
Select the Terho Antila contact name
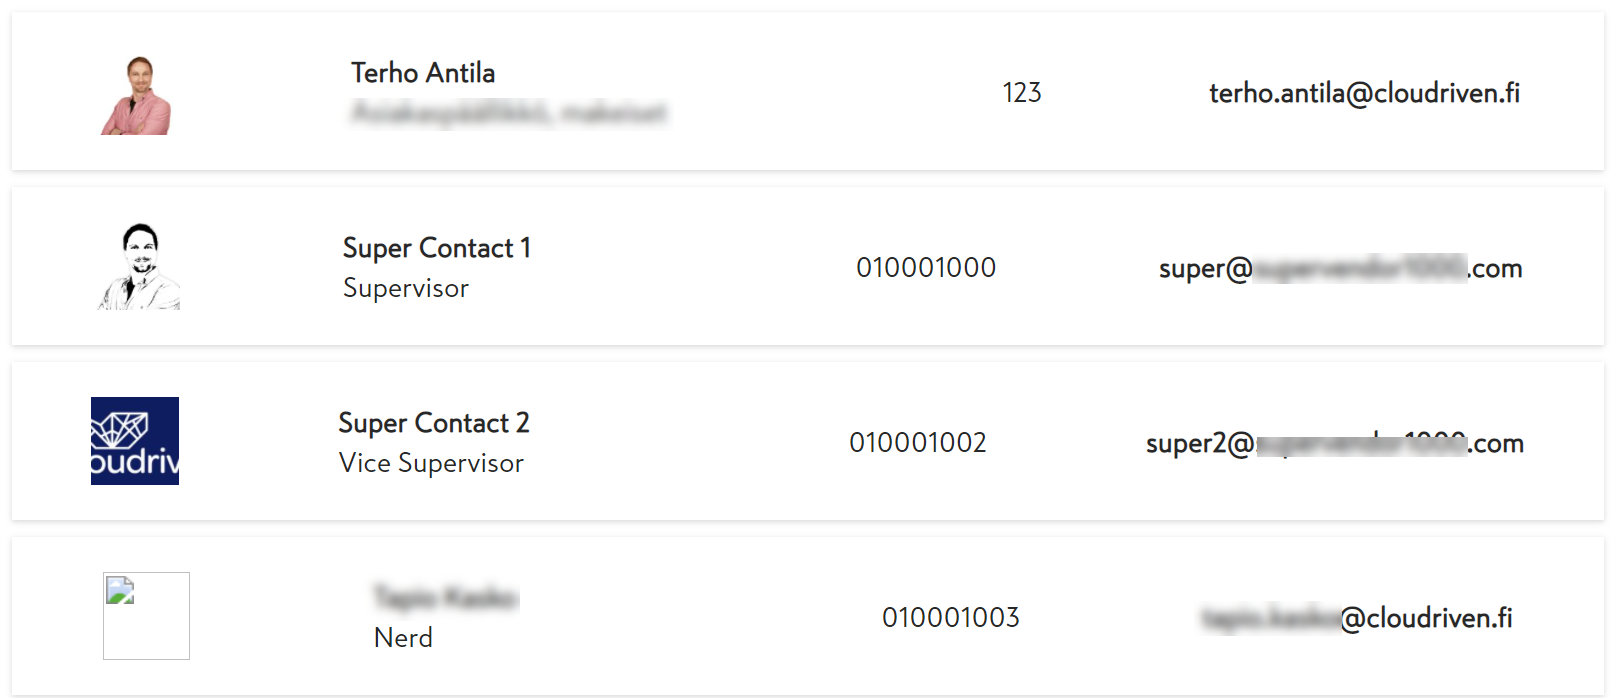(423, 73)
